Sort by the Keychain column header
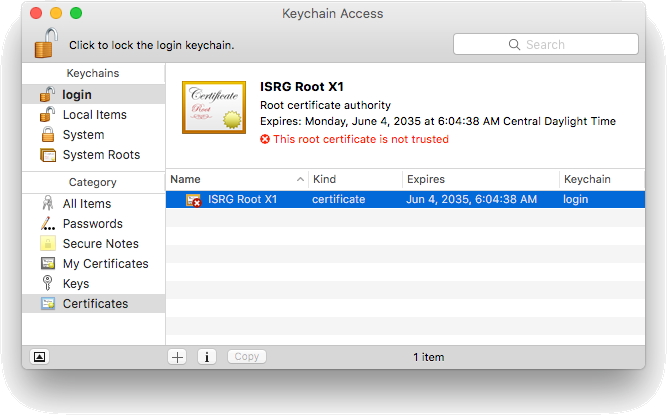 click(x=602, y=179)
